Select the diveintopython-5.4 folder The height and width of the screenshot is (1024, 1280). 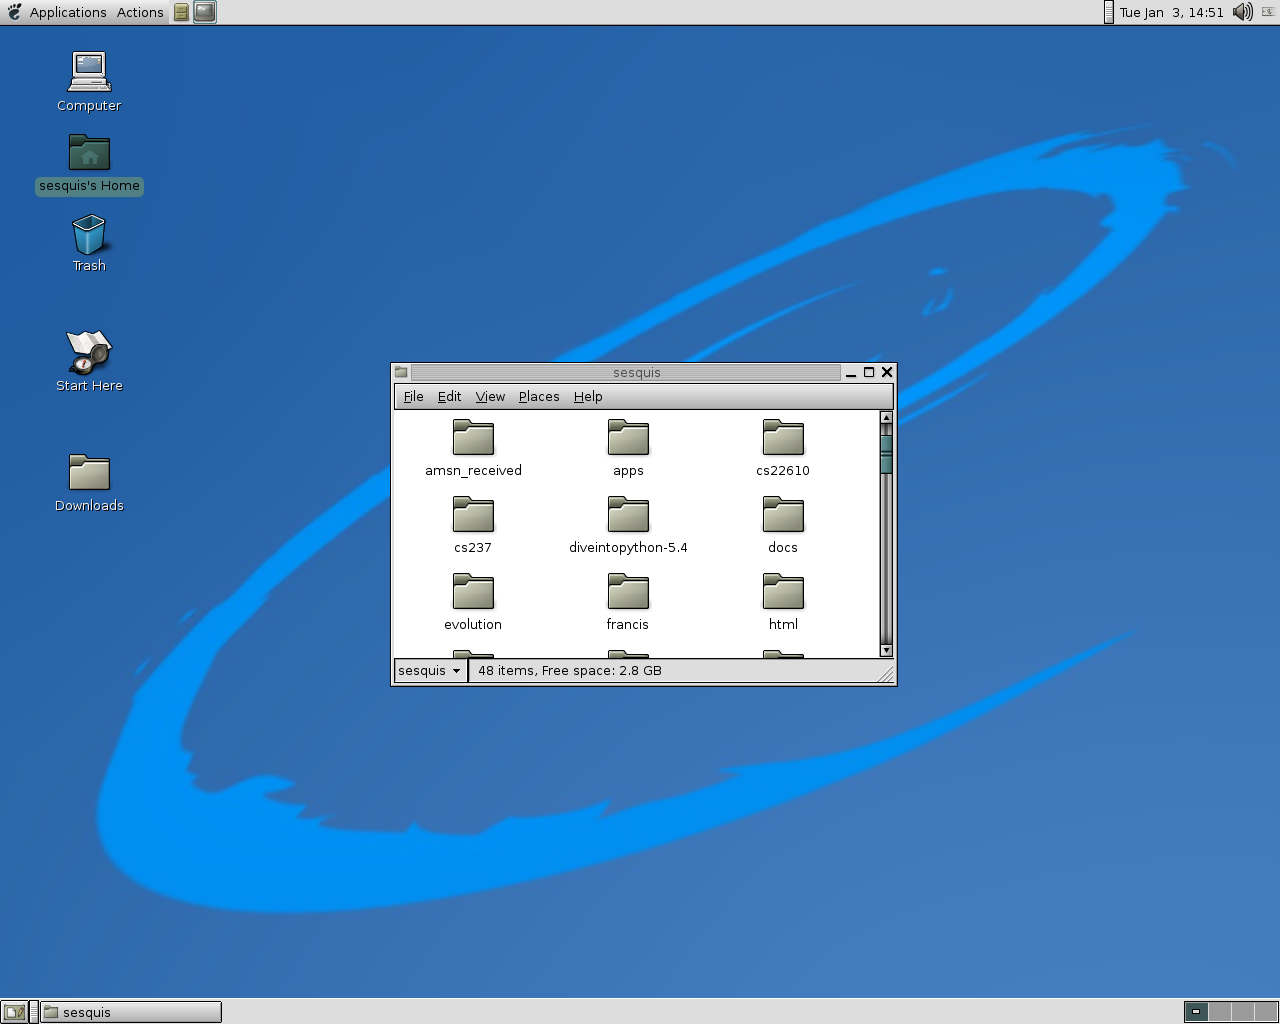coord(628,515)
